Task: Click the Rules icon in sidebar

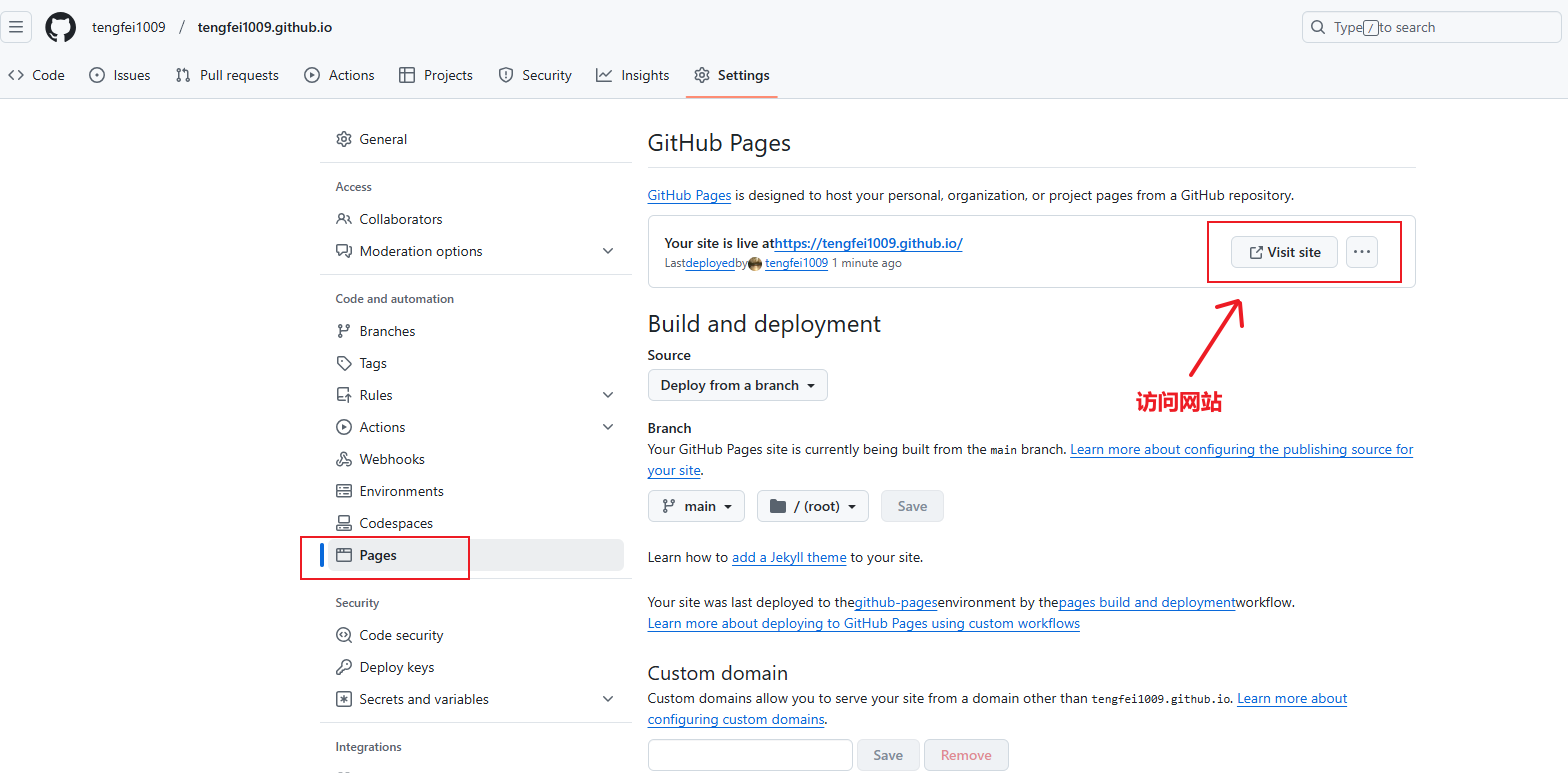Action: pos(344,395)
